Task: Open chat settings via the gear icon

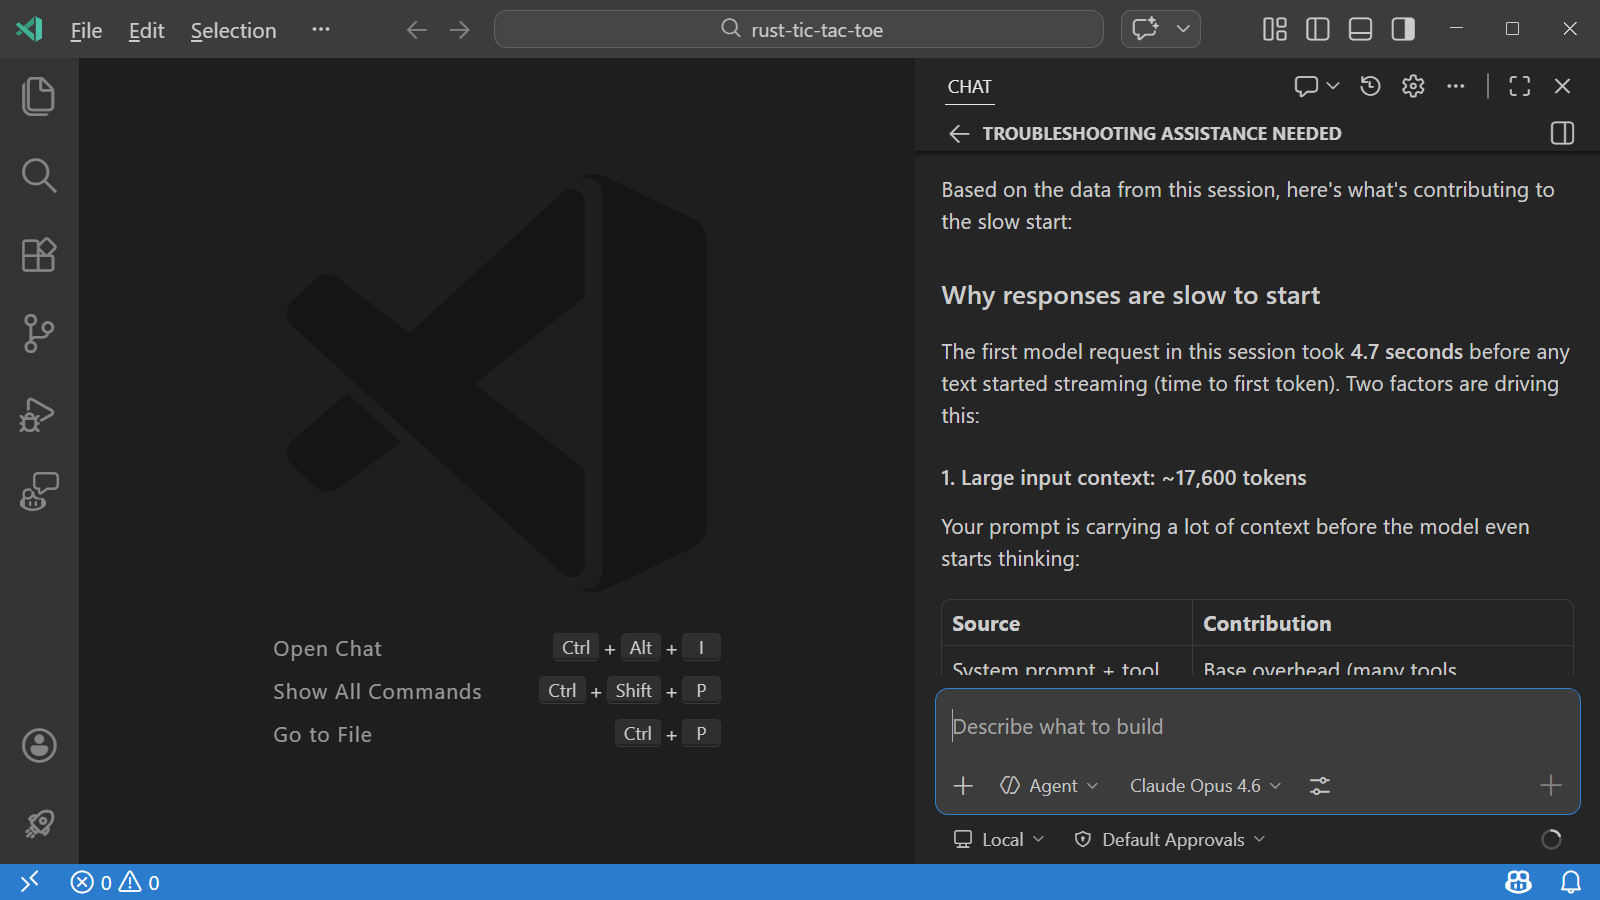Action: coord(1413,86)
